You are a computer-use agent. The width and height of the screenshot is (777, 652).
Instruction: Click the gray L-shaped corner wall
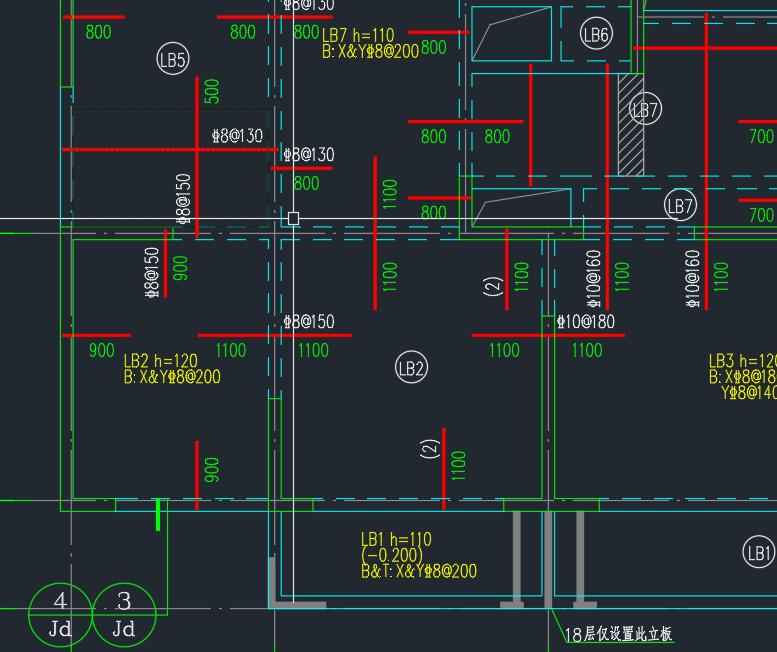[x=297, y=583]
